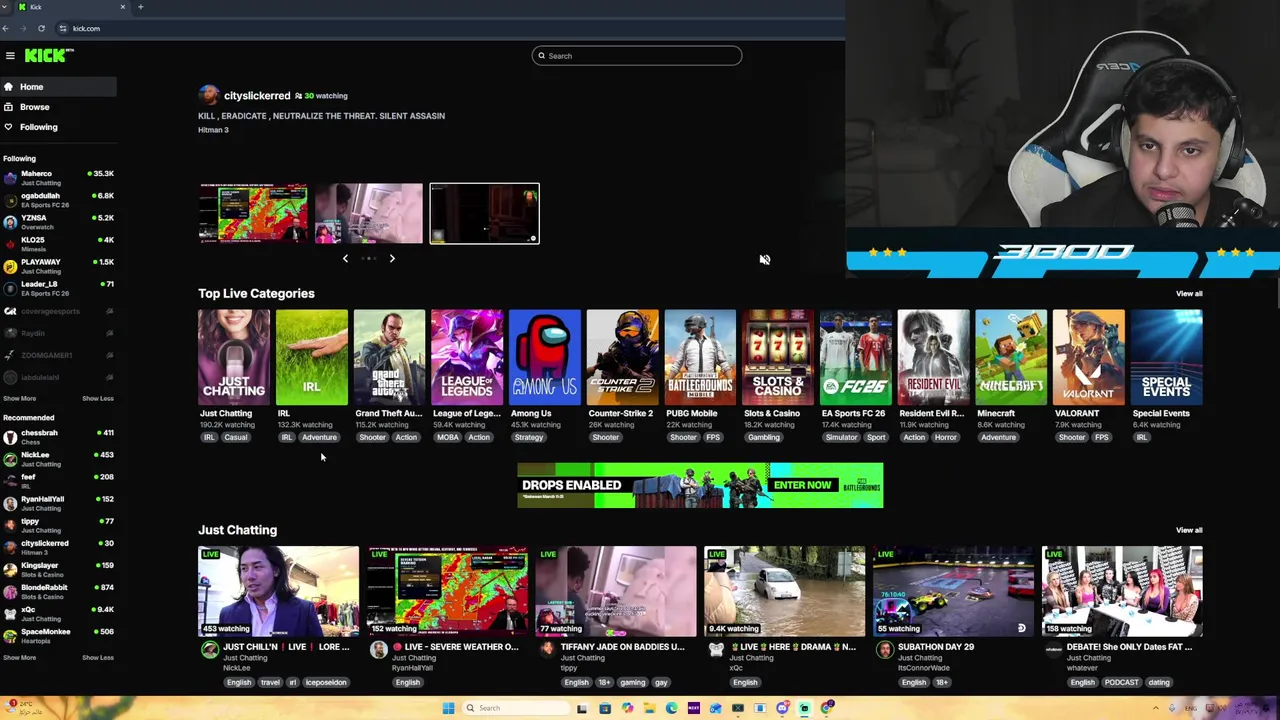
Task: Select the dark Hitman featured thumbnail
Action: click(x=484, y=213)
